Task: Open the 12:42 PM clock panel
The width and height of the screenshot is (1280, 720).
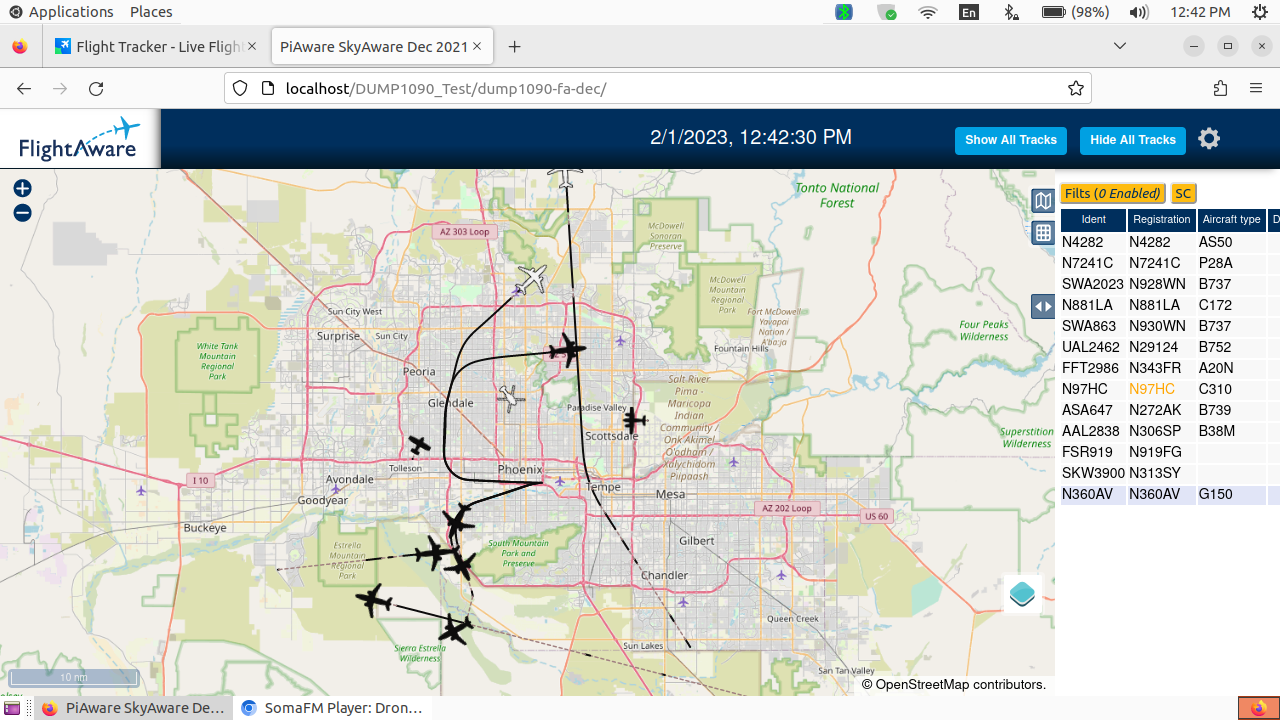Action: tap(1200, 12)
